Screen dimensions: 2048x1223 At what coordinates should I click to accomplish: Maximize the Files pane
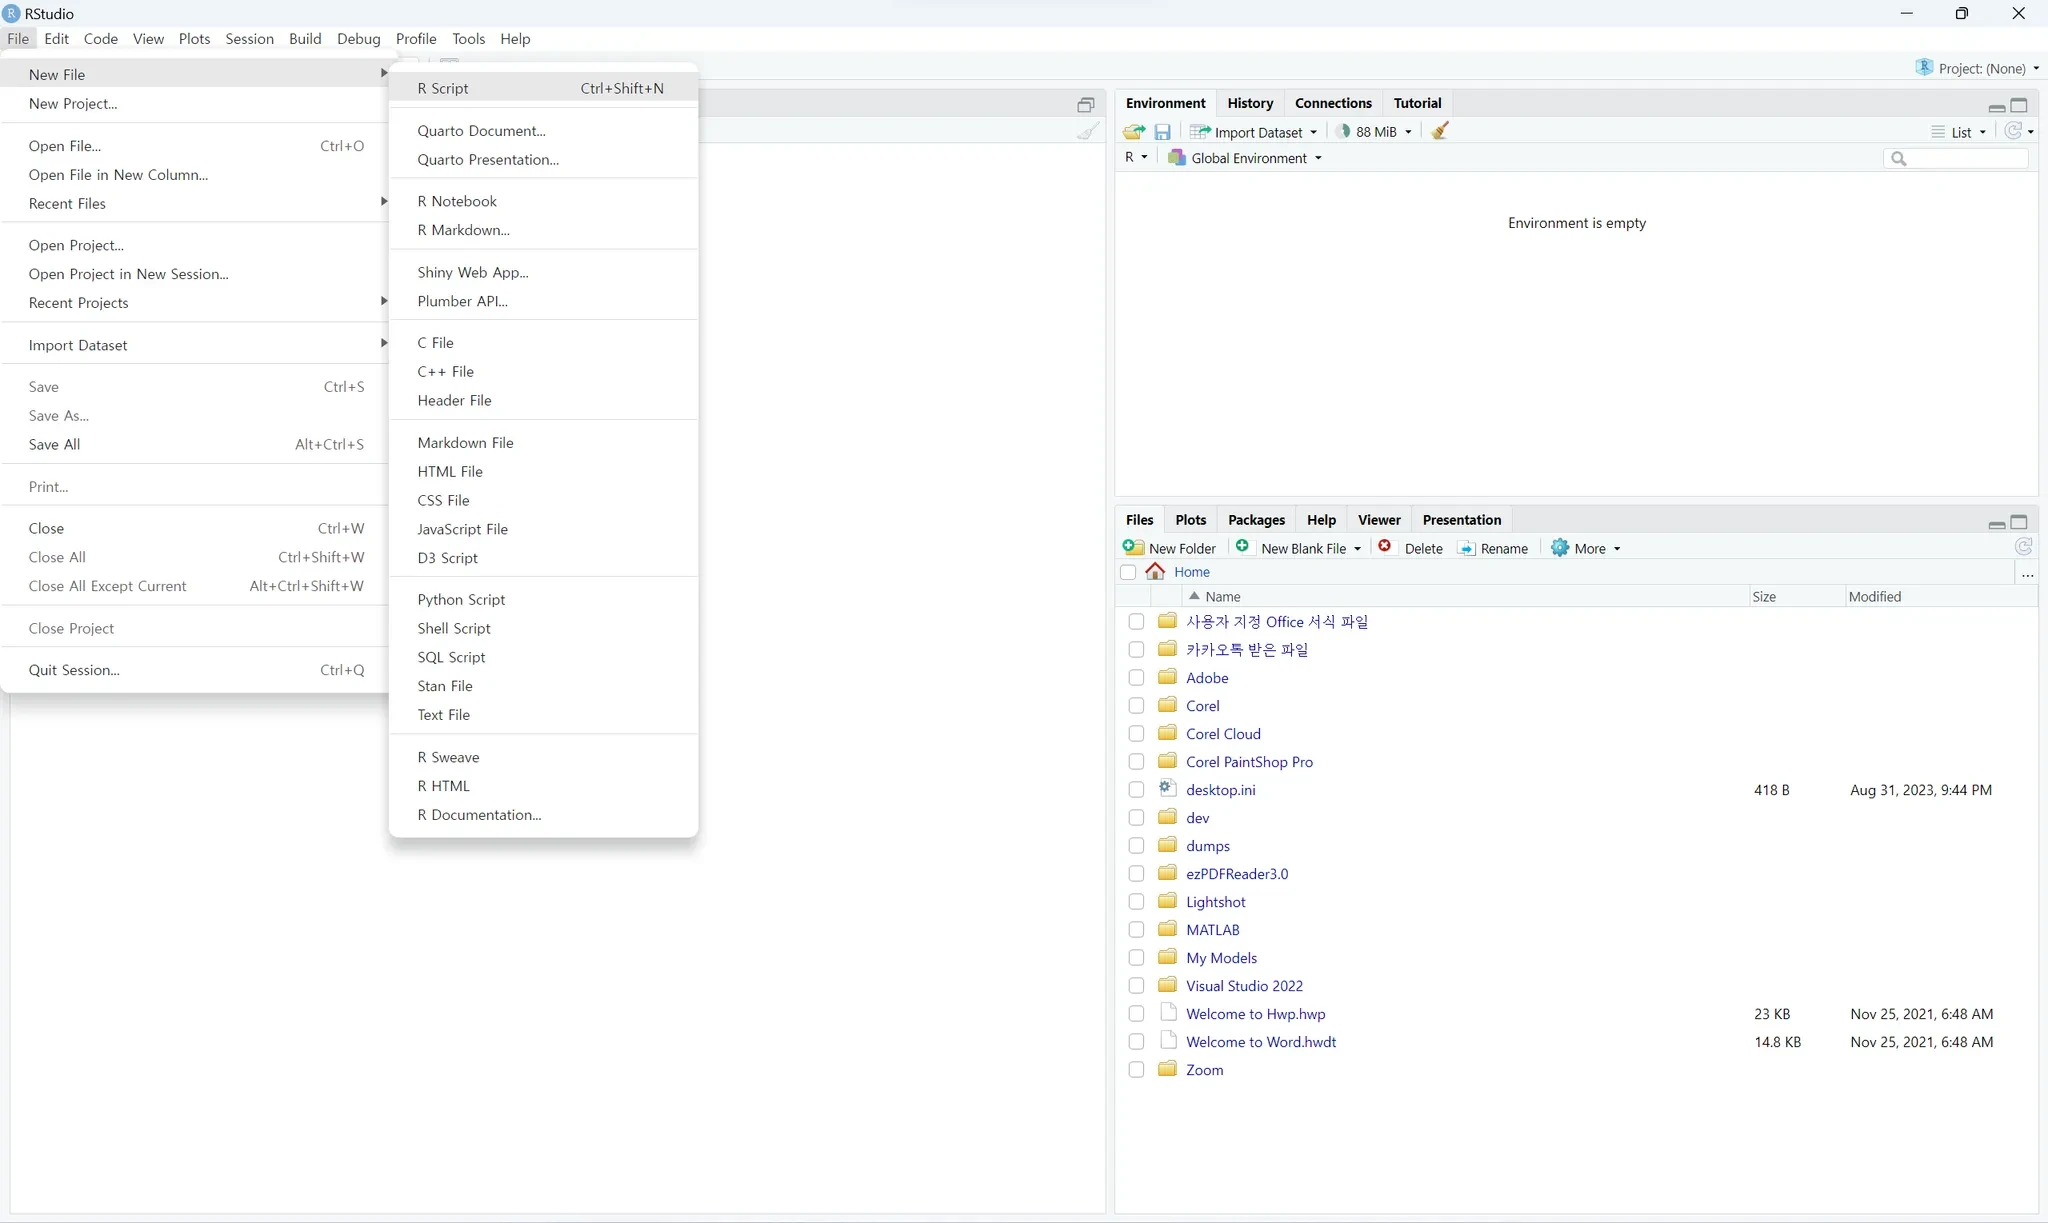(2019, 522)
